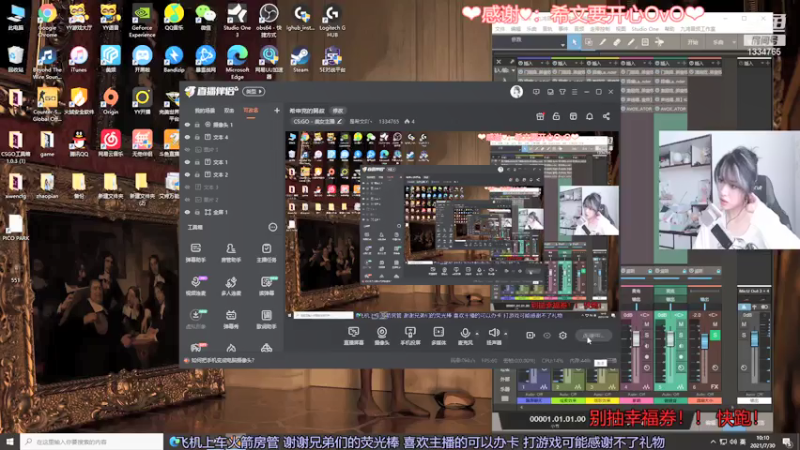Add a 直播屏幕 capture source
The width and height of the screenshot is (800, 450).
354,336
